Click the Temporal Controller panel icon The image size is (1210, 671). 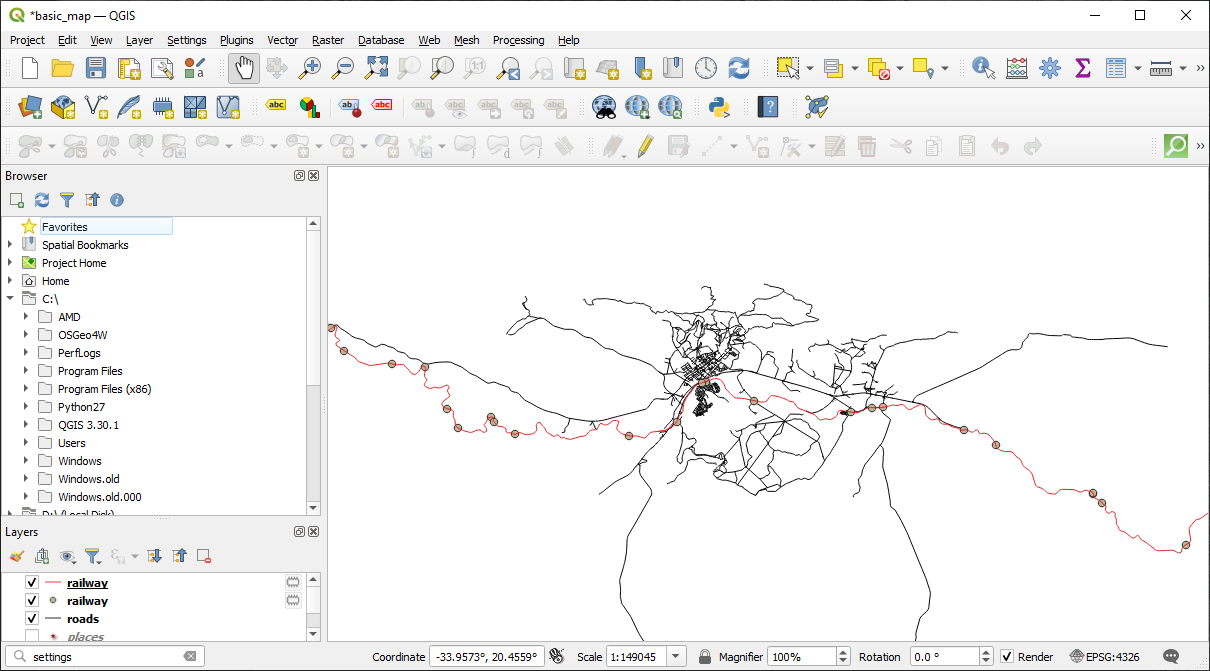pyautogui.click(x=706, y=69)
